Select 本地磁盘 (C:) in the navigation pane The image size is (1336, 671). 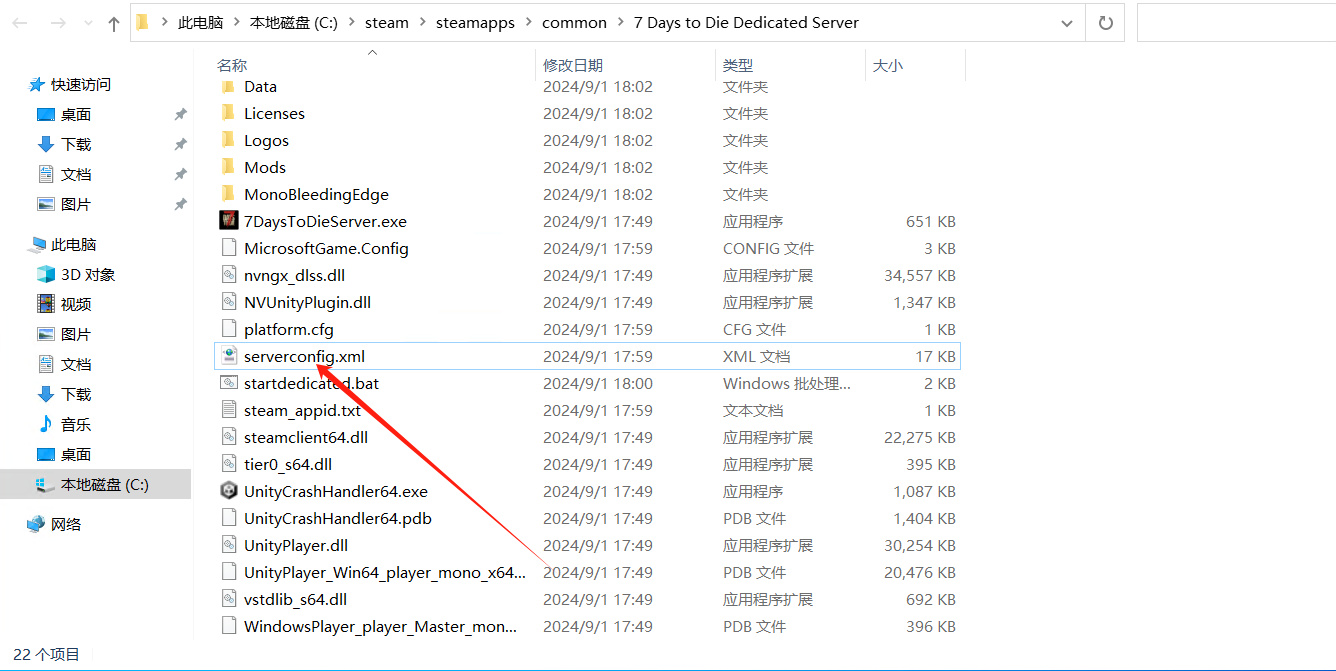(x=105, y=484)
